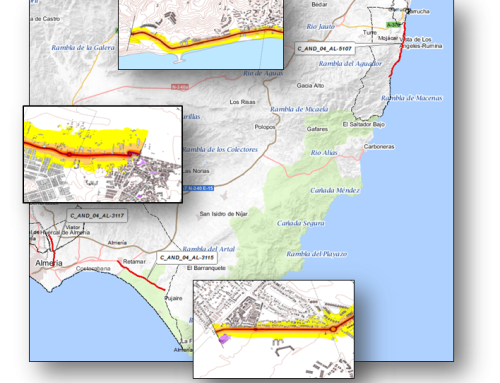
Task: Open the coastal inset map with the blue sea
Action: click(x=201, y=35)
